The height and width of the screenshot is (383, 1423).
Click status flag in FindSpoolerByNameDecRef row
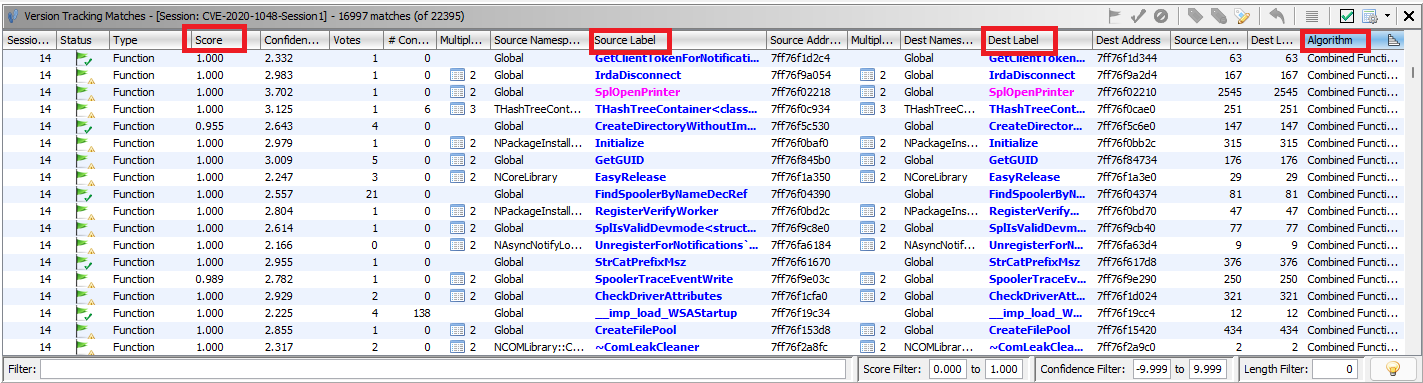(85, 194)
